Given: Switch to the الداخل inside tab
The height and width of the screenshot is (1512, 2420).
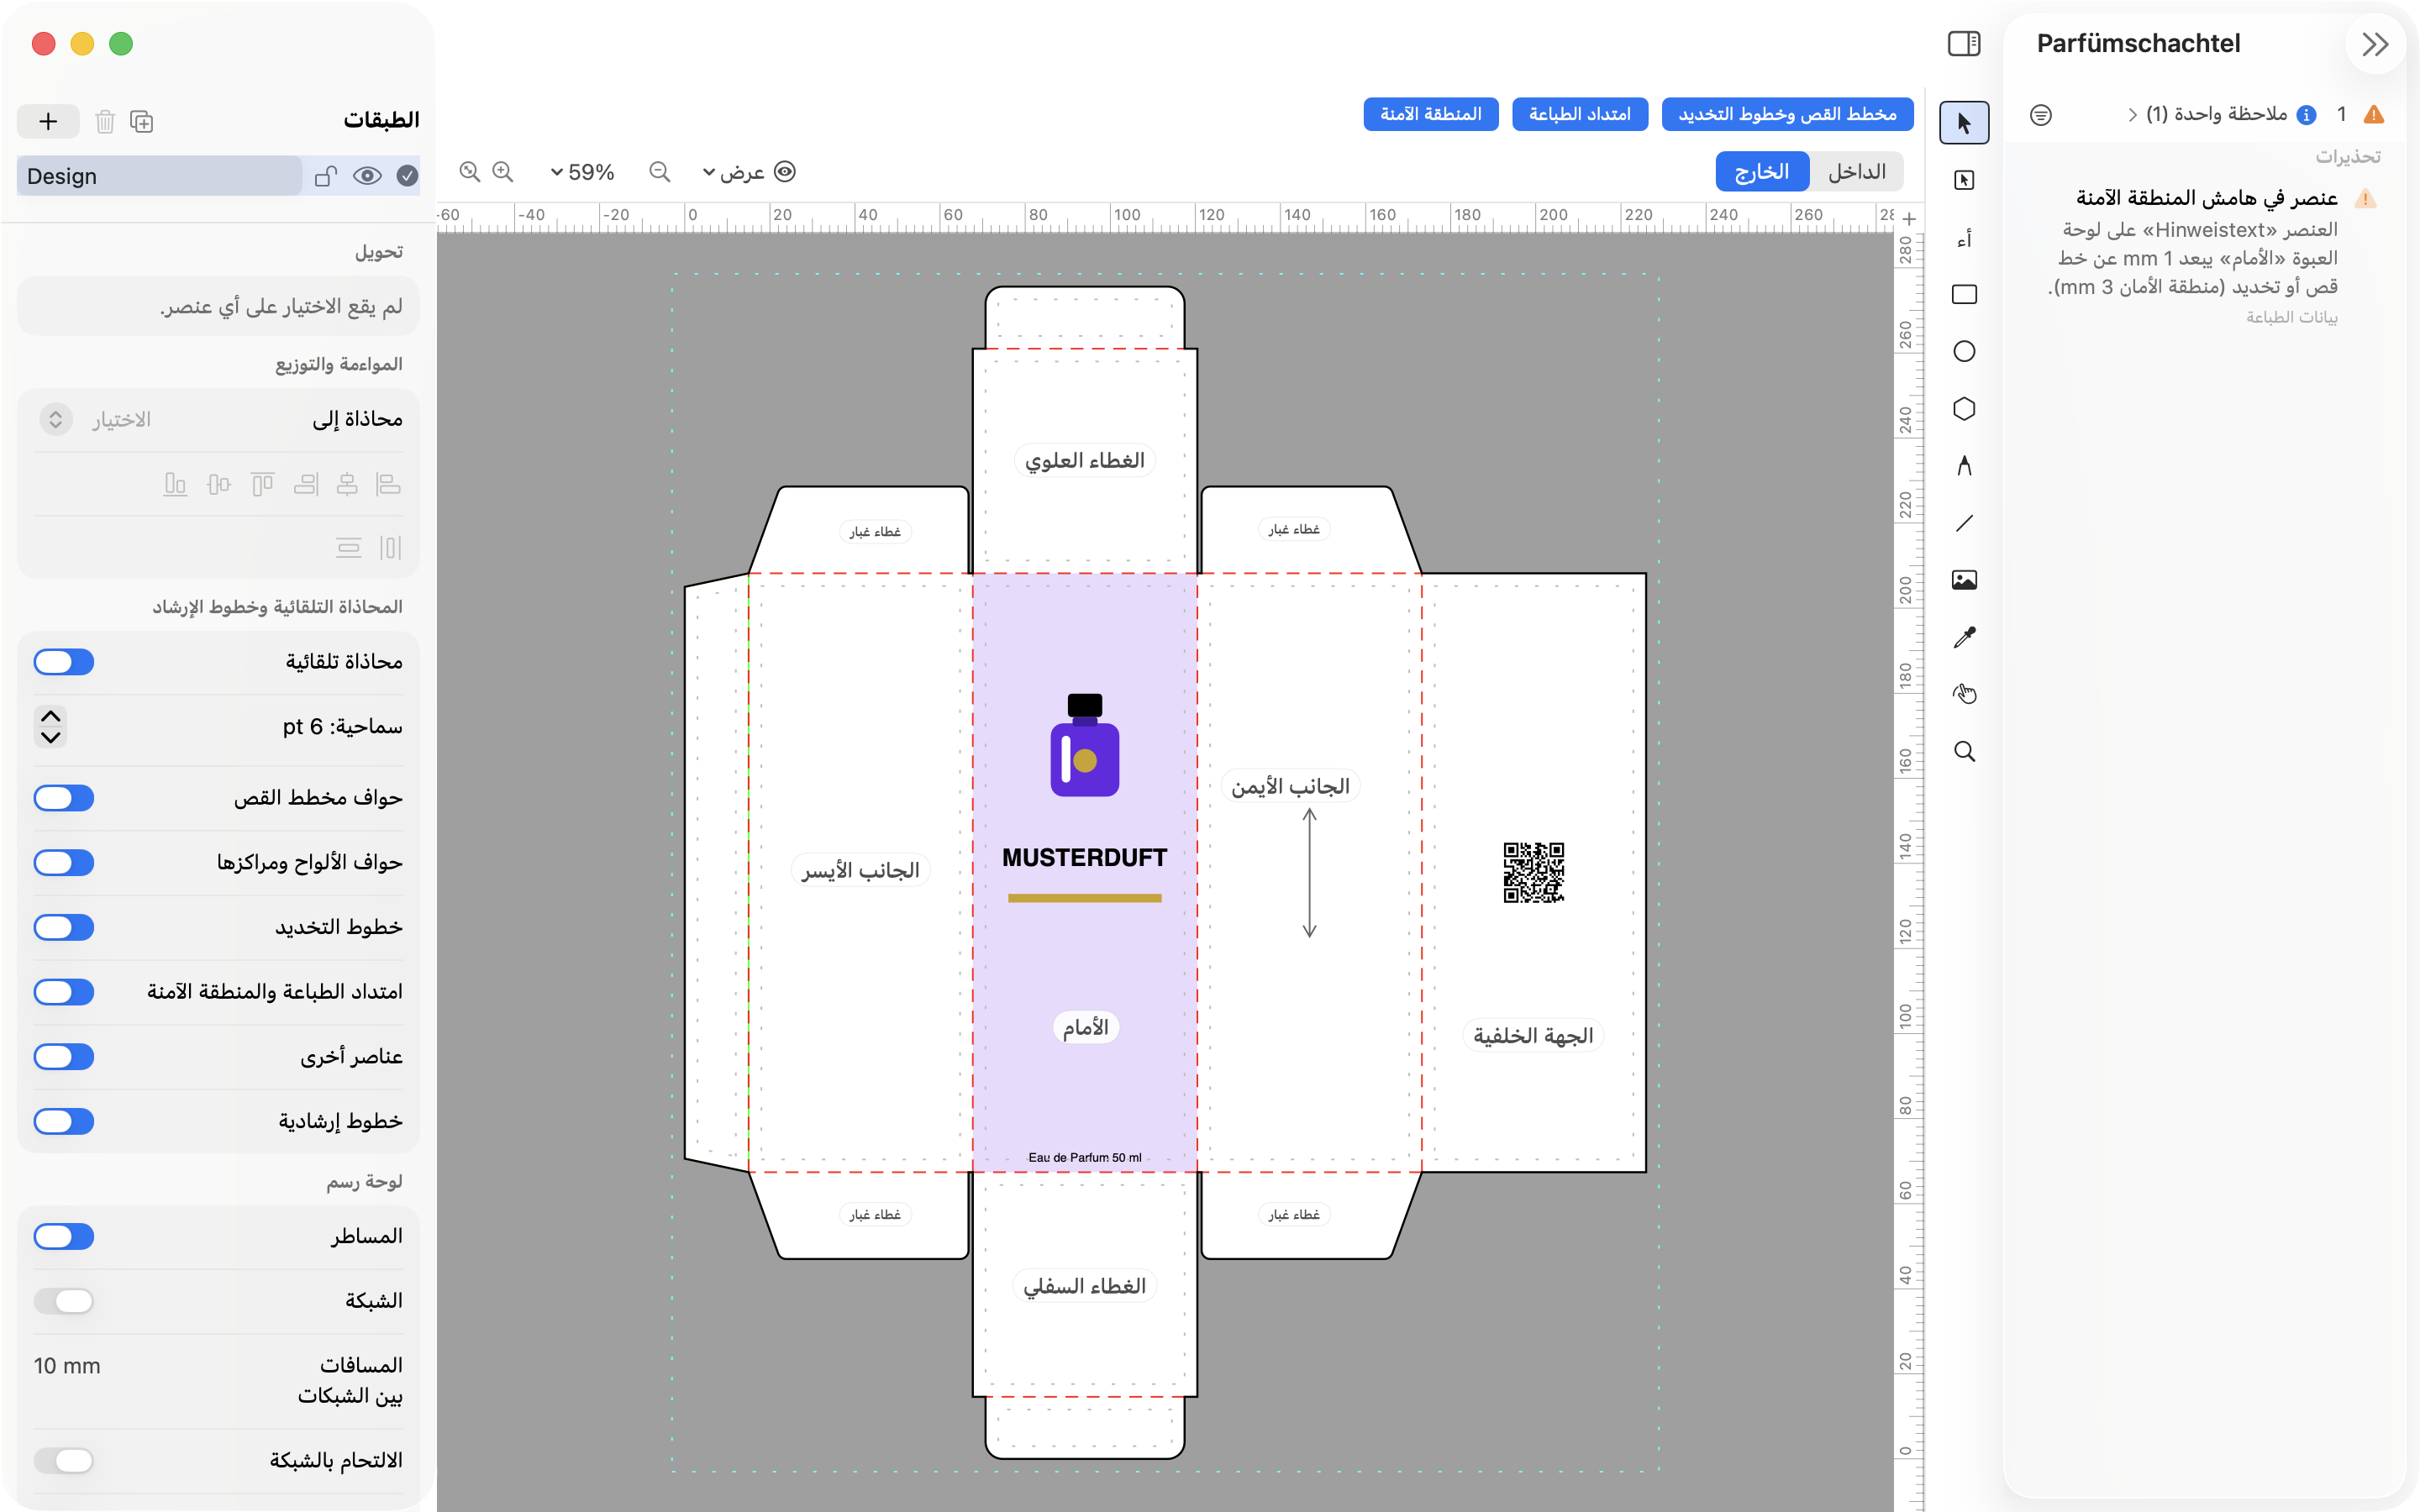Looking at the screenshot, I should [x=1857, y=172].
